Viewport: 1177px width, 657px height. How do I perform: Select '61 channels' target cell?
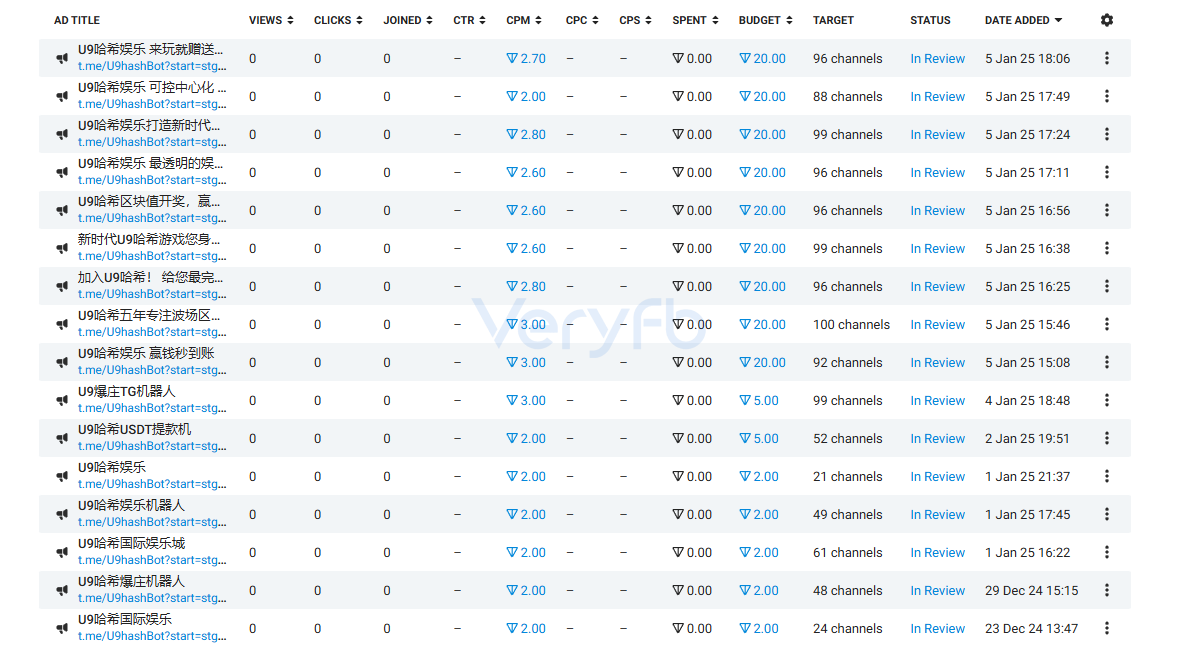(847, 553)
